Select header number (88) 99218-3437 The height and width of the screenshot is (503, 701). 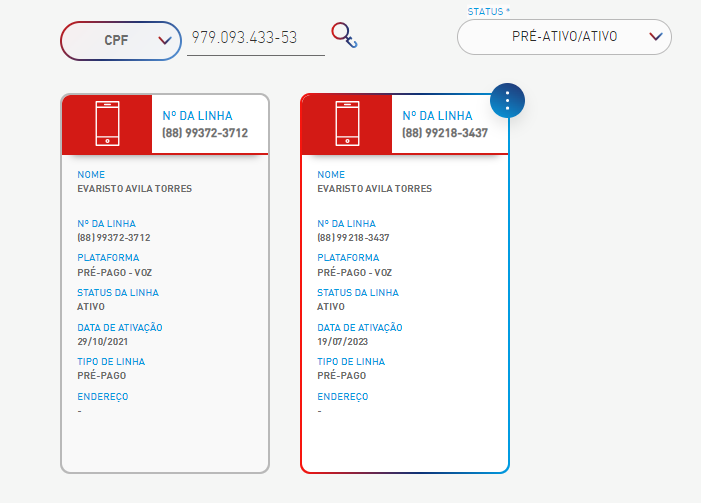coord(445,133)
